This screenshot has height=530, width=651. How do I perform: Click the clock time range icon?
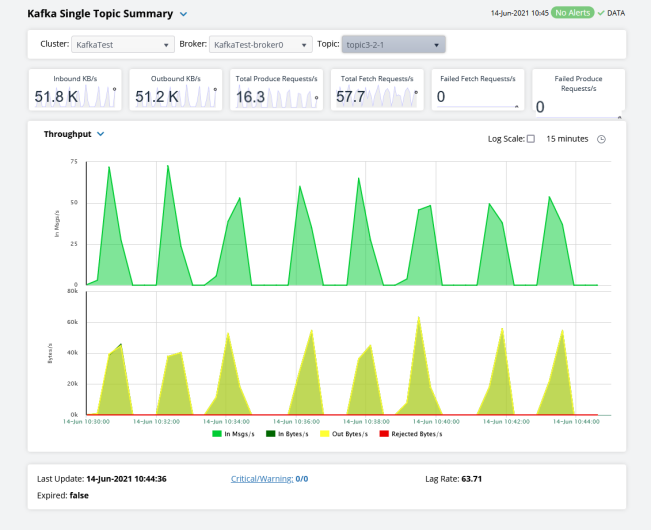pos(601,139)
